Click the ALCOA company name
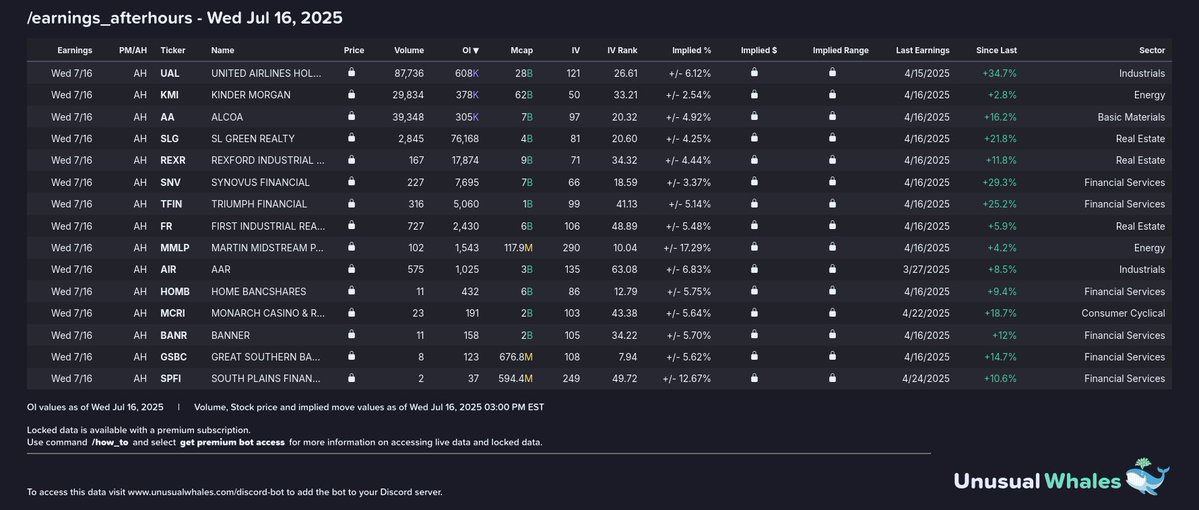1199x510 pixels. point(228,117)
